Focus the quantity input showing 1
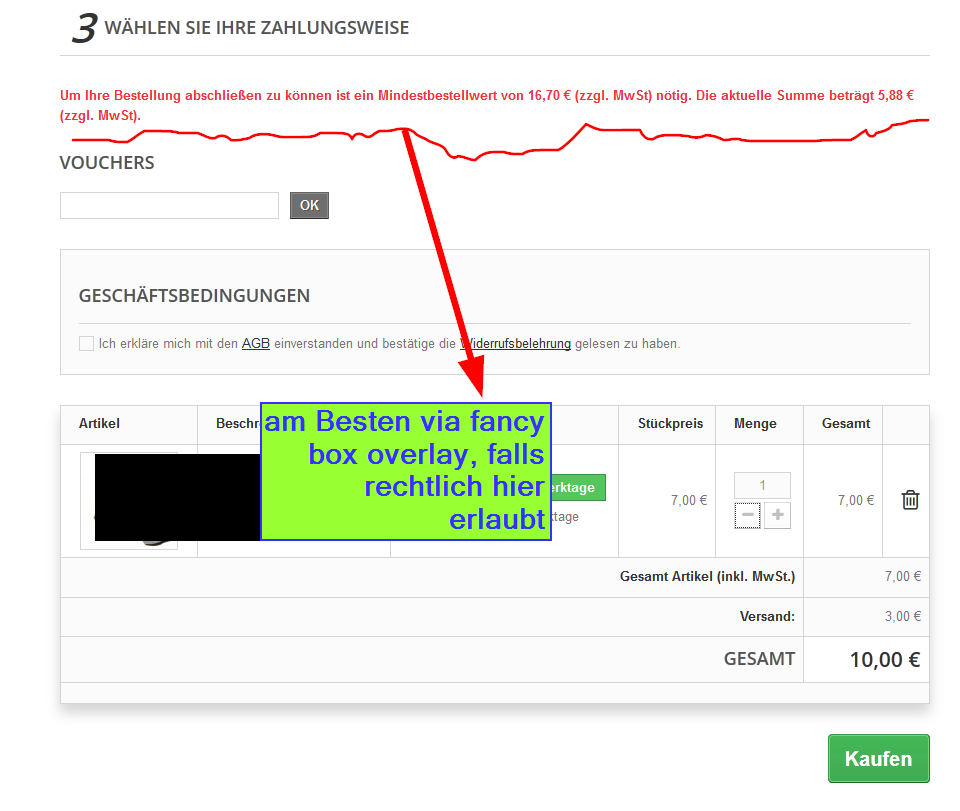Screen dimensions: 960x811 click(762, 485)
